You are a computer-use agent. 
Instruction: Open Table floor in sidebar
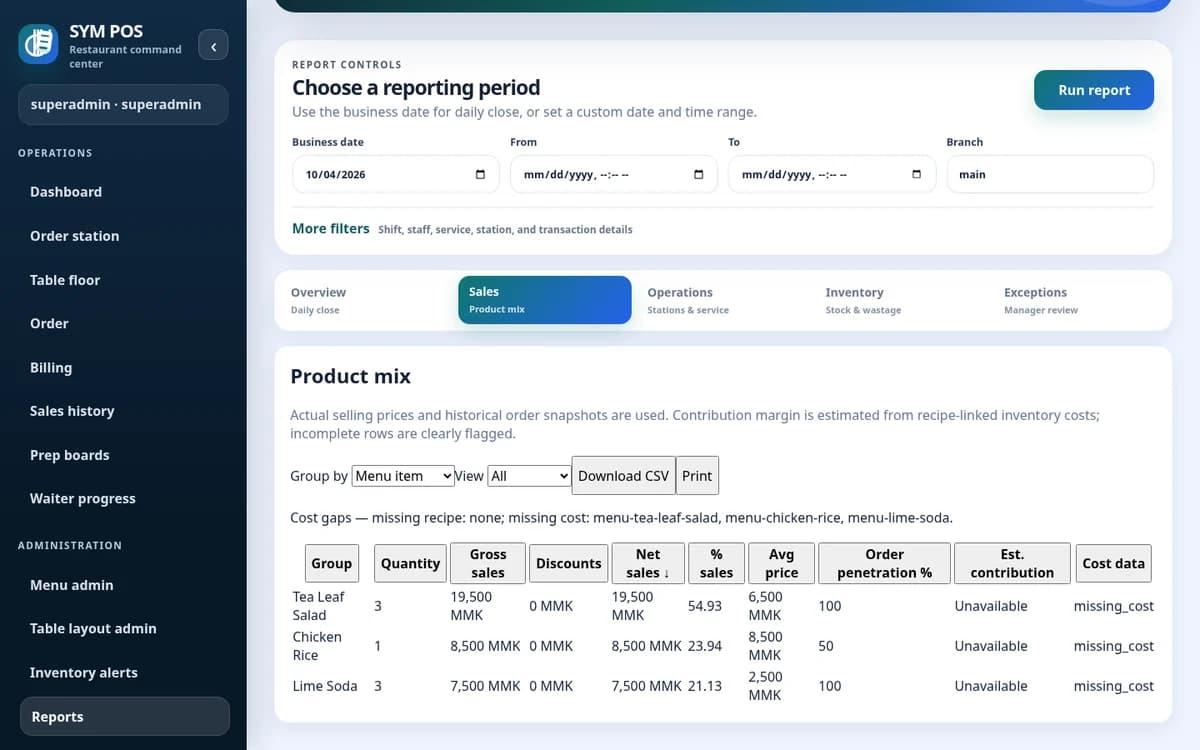click(x=124, y=280)
